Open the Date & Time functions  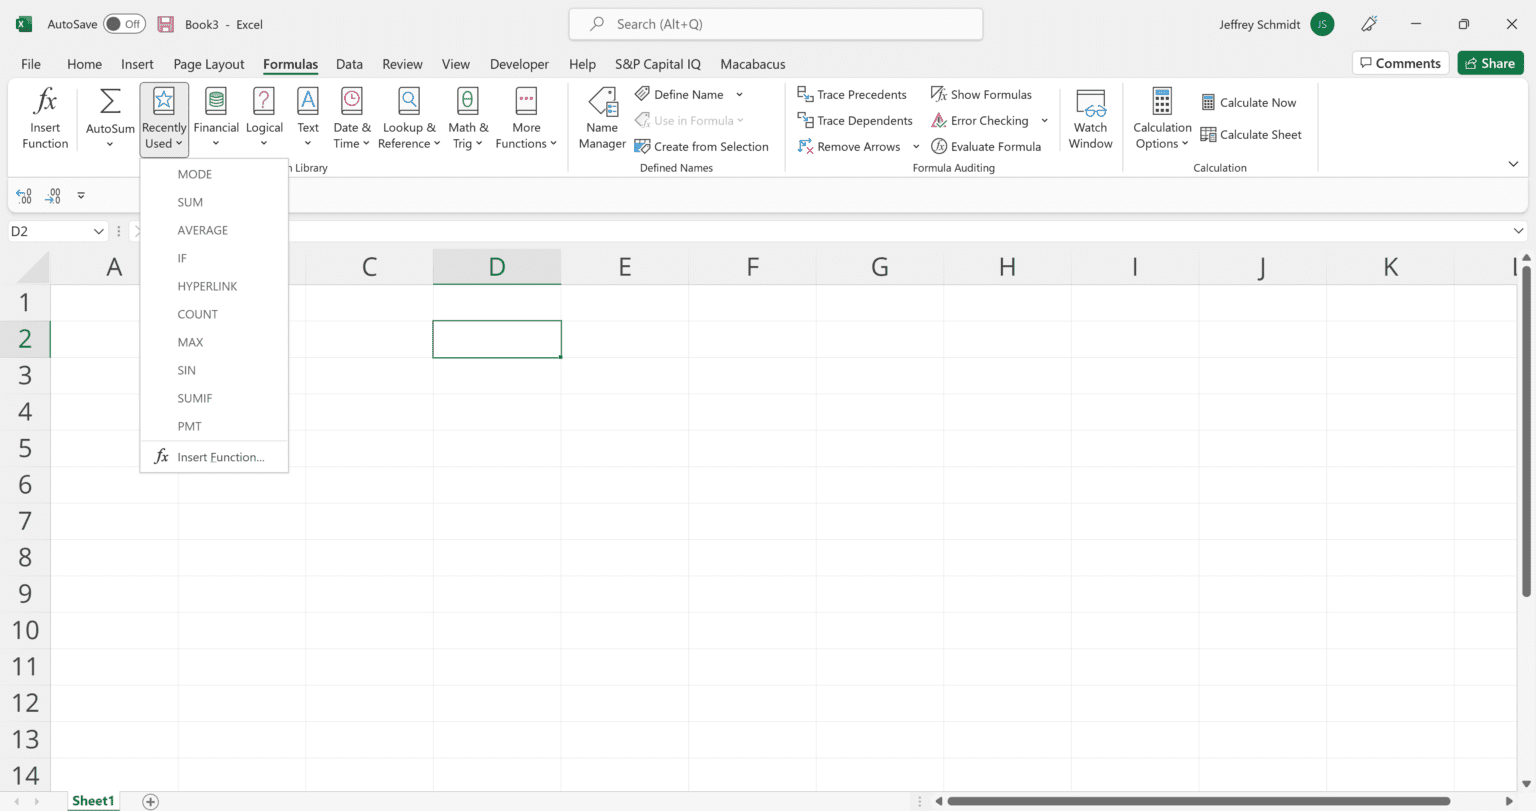351,116
